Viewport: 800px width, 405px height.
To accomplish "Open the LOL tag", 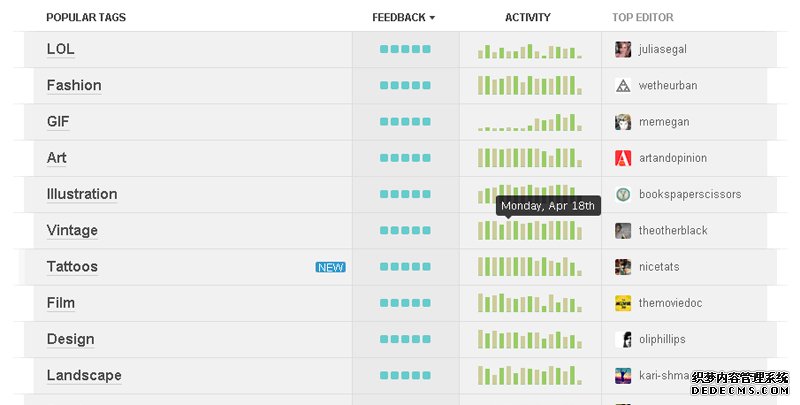I will (61, 49).
